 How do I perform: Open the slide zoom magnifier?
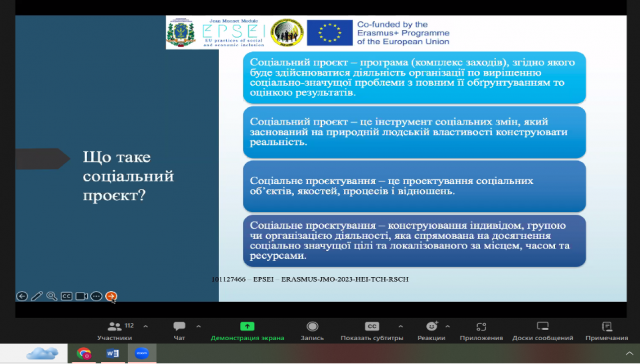[x=51, y=296]
